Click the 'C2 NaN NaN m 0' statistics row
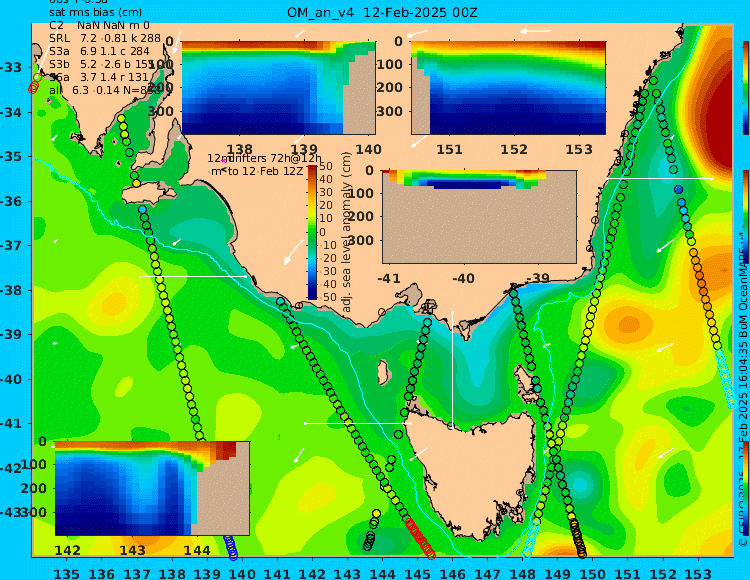This screenshot has height=580, width=750. click(99, 25)
